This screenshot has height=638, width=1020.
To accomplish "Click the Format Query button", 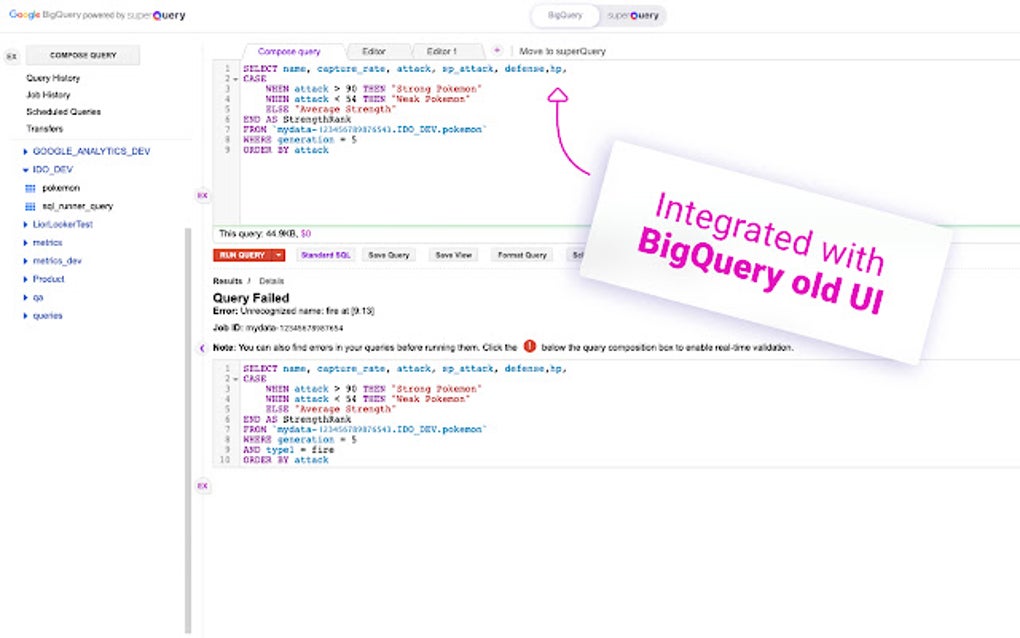I will pos(521,255).
